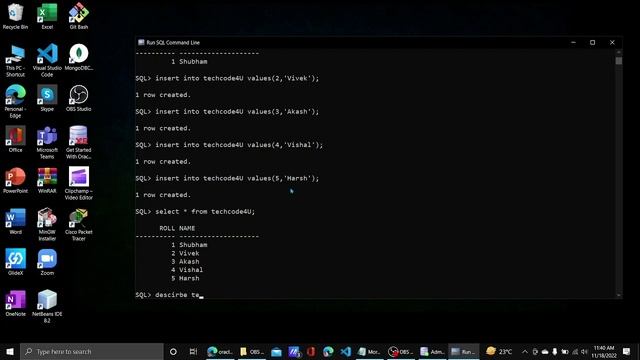Select the MongoDB Compass desktop icon

(x=79, y=57)
